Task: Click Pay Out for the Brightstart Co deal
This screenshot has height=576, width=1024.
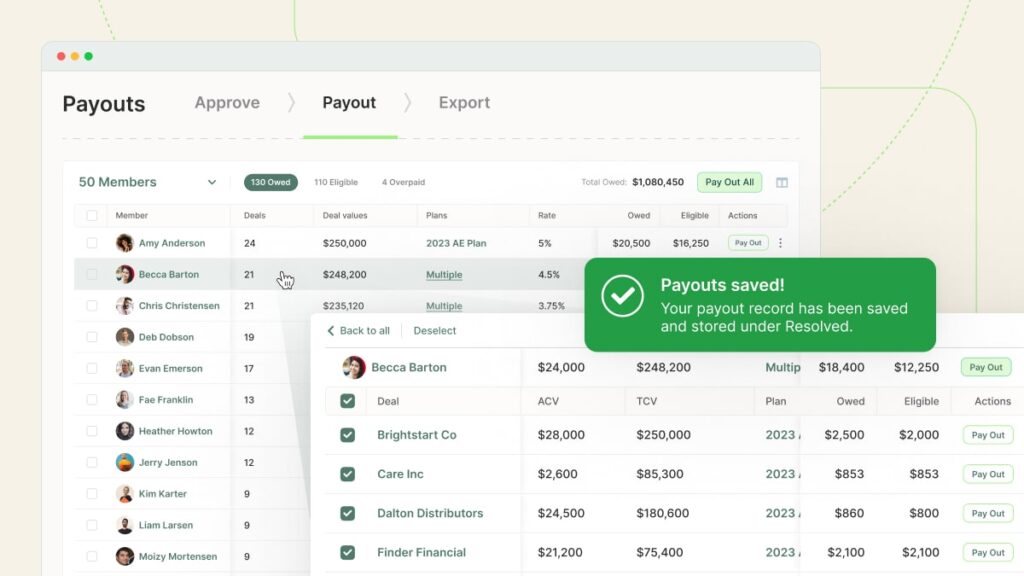Action: click(x=988, y=435)
